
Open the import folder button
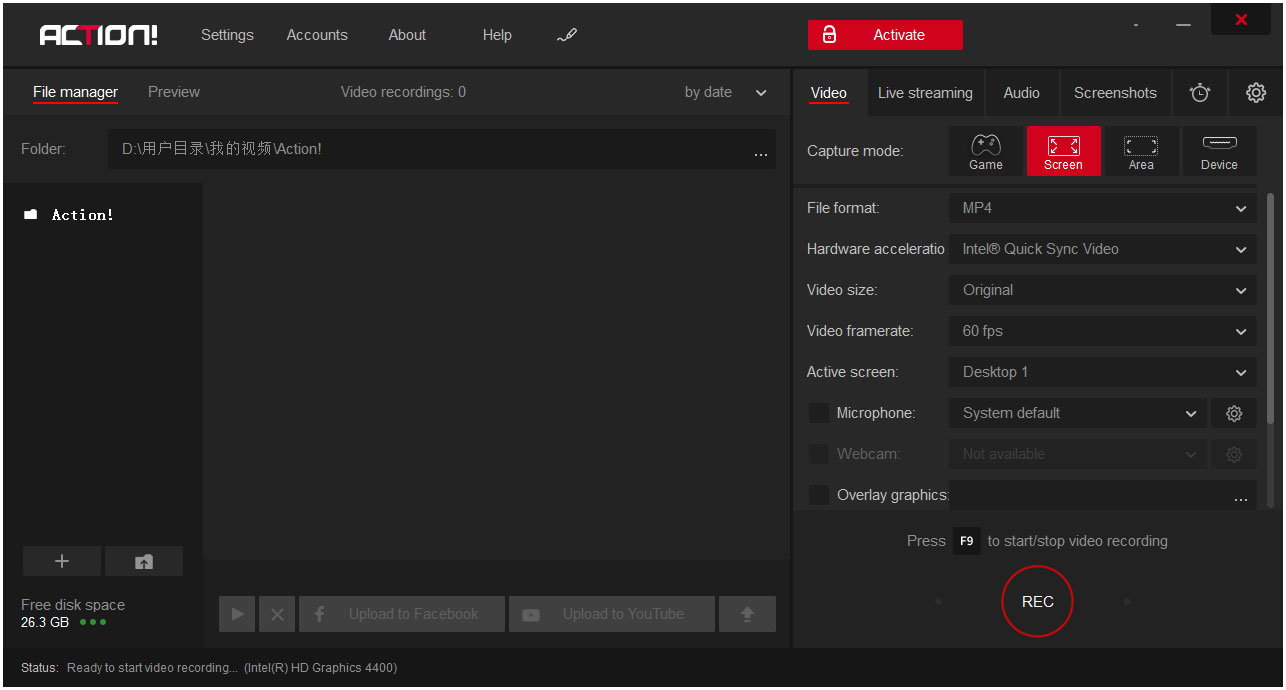tap(144, 562)
